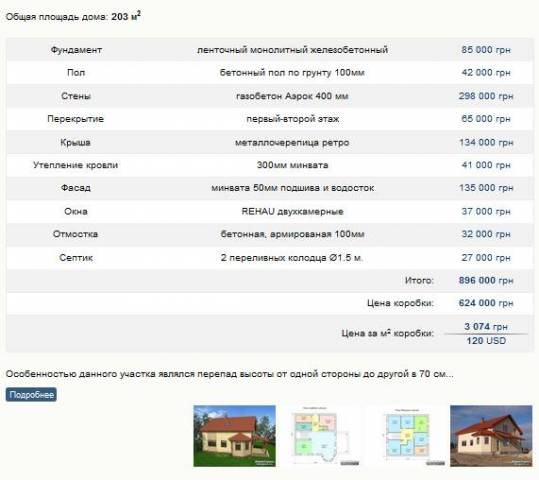This screenshot has width=539, height=480.
Task: Select the Отмостка row label
Action: tap(76, 234)
